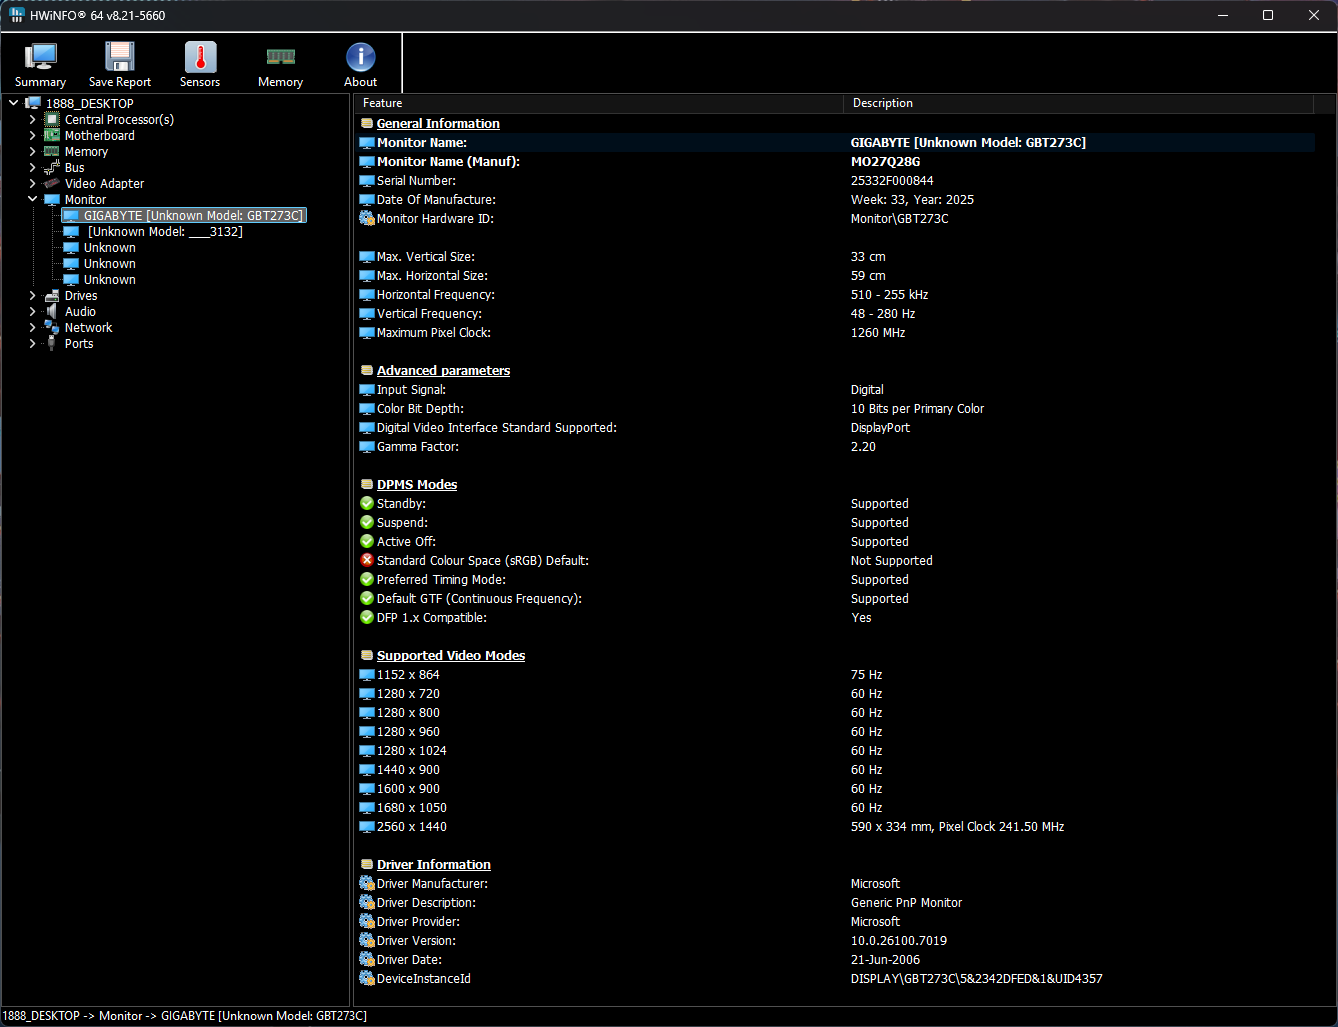
Task: Click the Memory module icon in tree
Action: [x=52, y=151]
